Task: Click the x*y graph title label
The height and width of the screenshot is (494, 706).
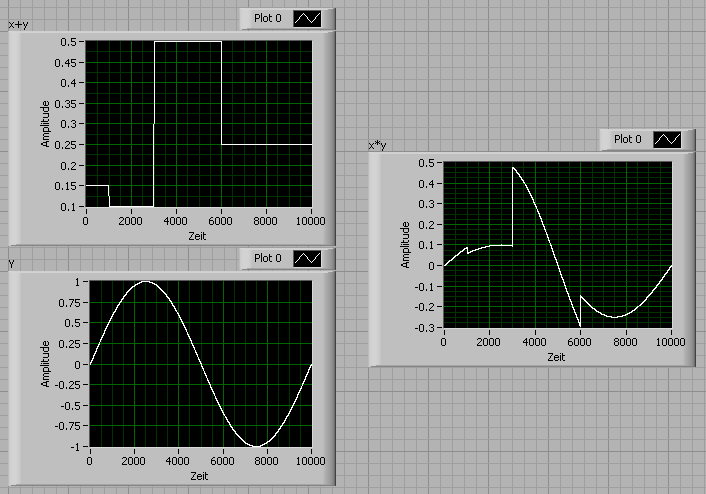Action: tap(377, 145)
